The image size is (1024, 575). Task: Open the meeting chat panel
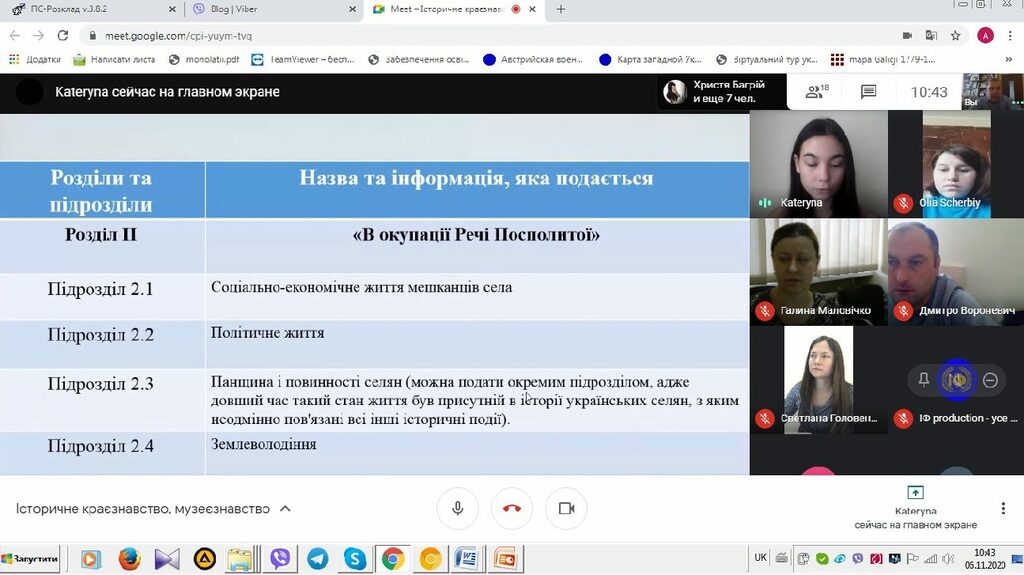[x=868, y=92]
